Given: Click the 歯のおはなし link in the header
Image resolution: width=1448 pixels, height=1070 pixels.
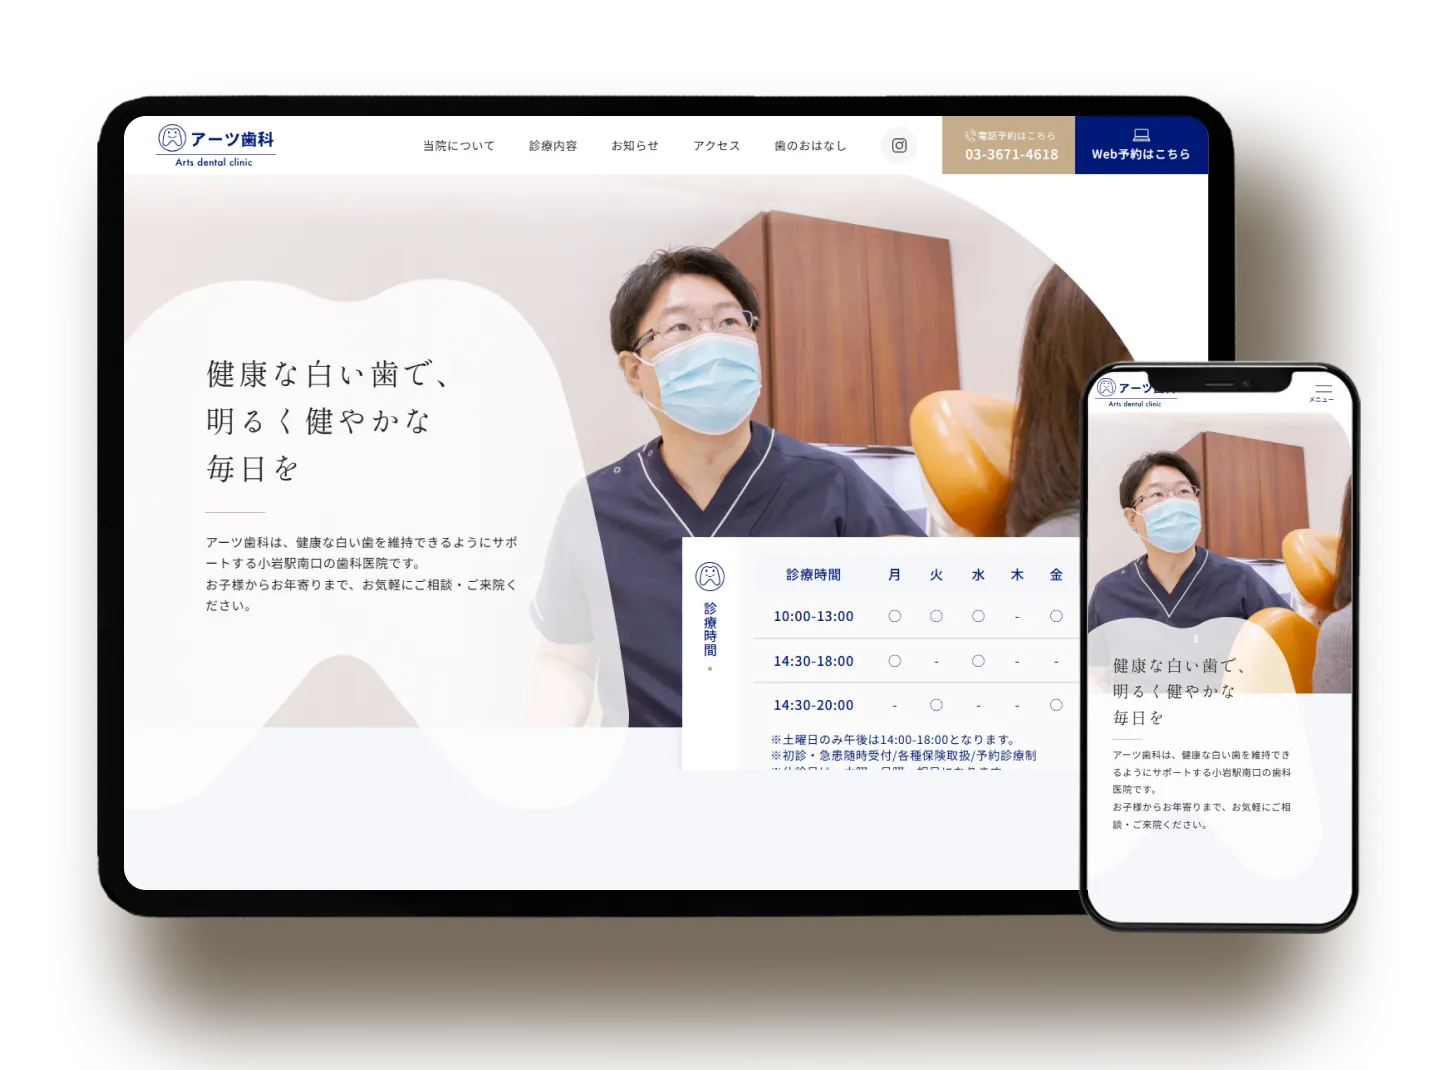Looking at the screenshot, I should click(x=810, y=145).
